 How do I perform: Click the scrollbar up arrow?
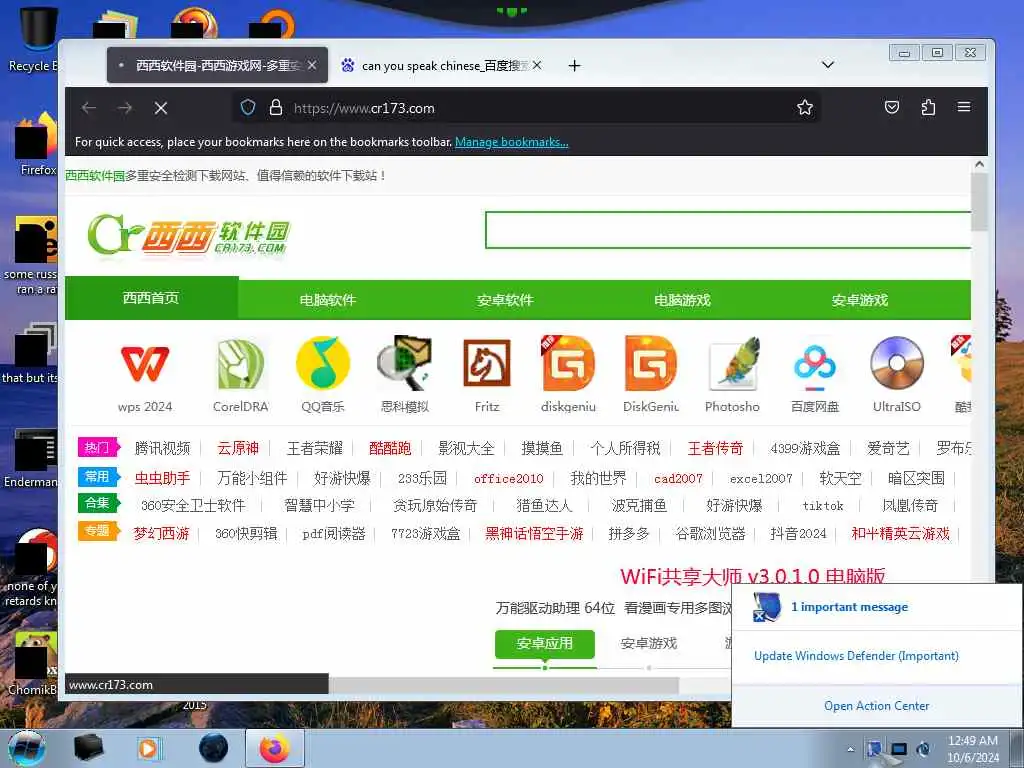point(979,165)
